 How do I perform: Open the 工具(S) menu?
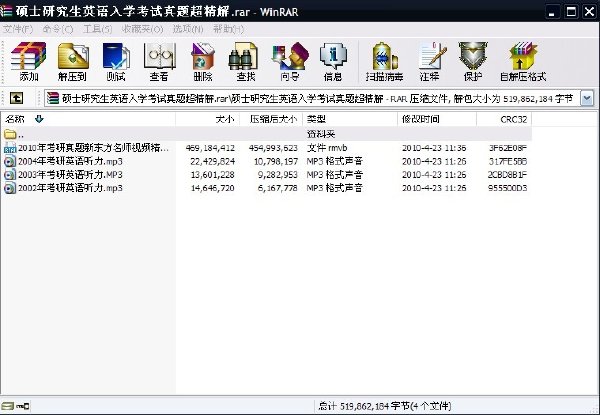click(x=98, y=29)
